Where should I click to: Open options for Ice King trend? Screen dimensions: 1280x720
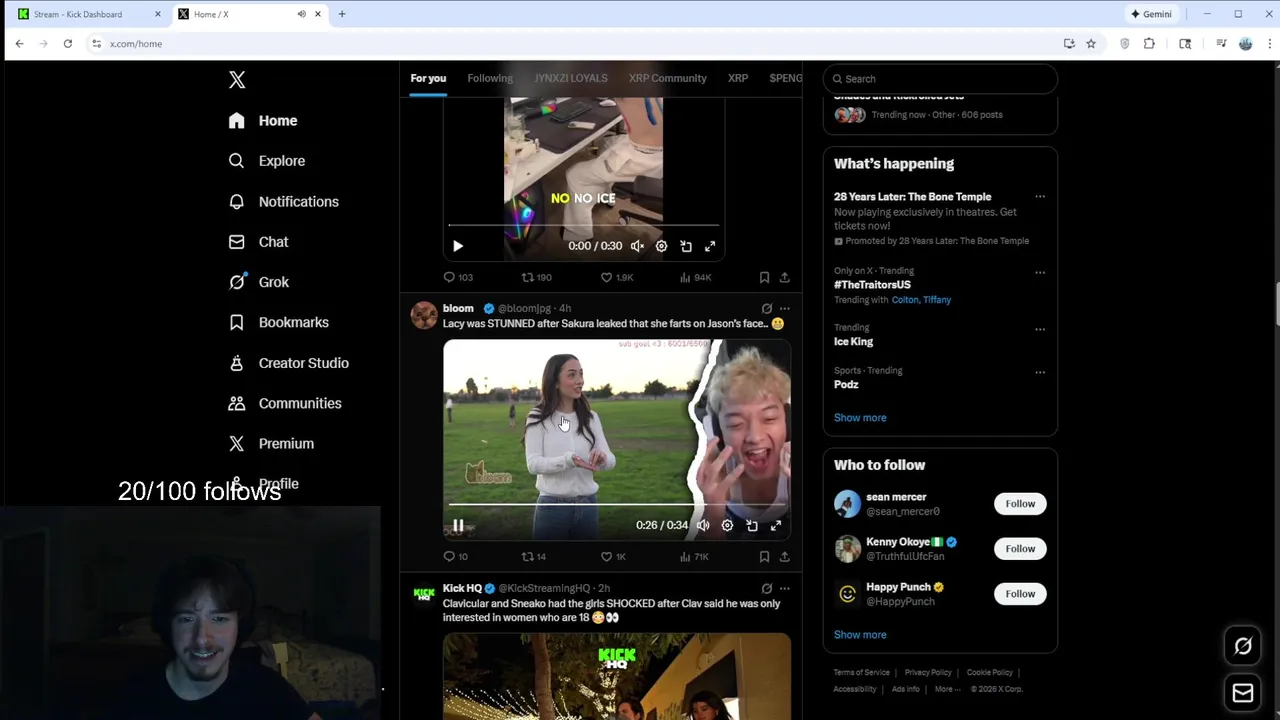(x=1040, y=329)
